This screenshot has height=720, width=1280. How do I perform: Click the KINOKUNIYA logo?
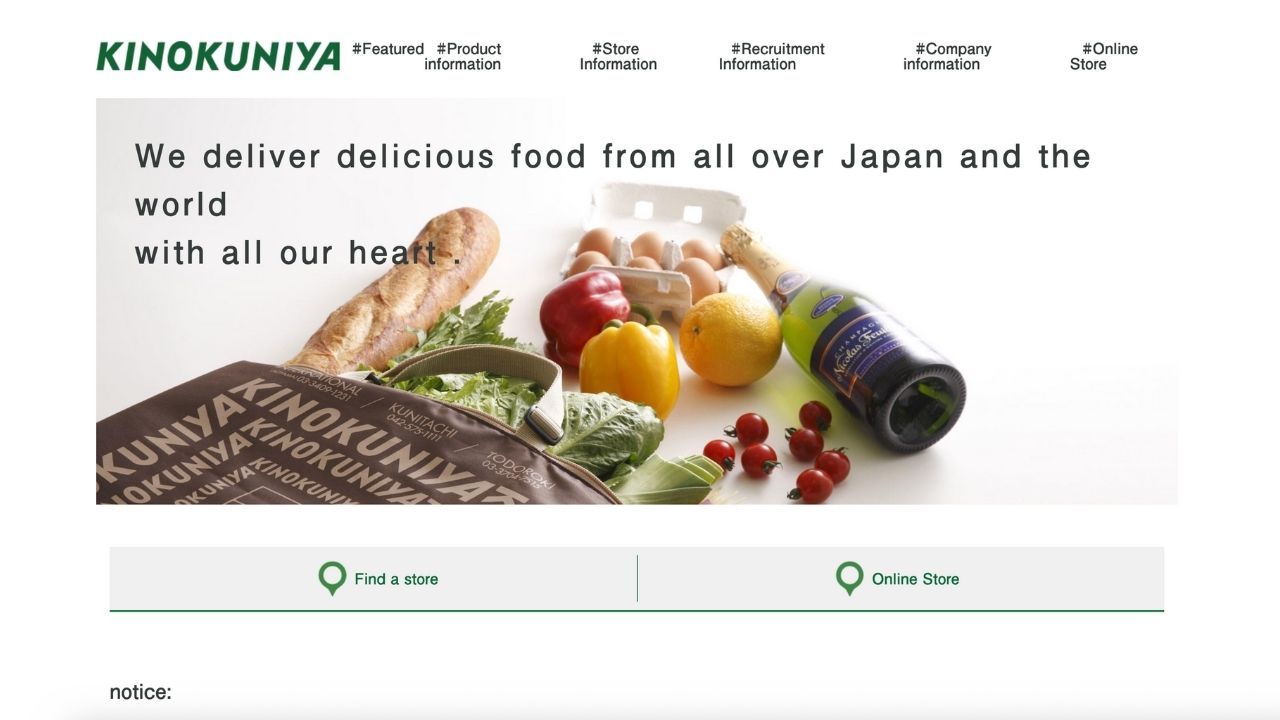pos(218,56)
